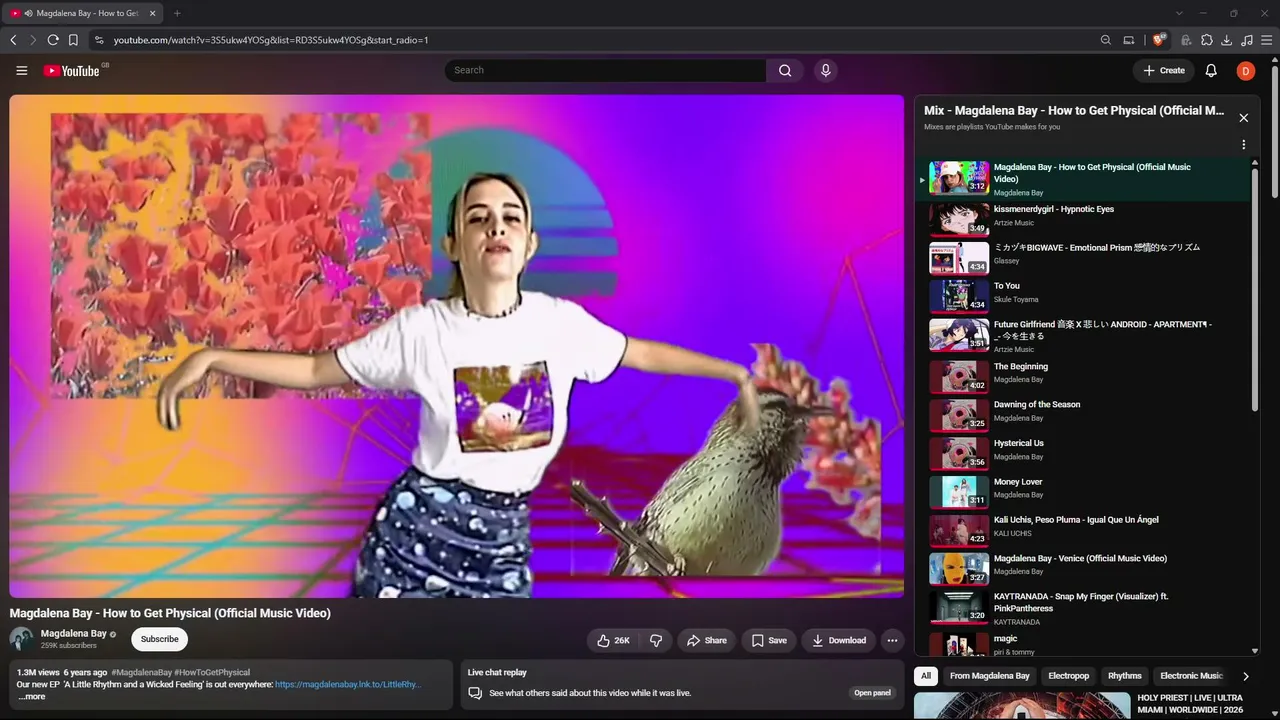Close the Mix playlist panel

point(1244,118)
